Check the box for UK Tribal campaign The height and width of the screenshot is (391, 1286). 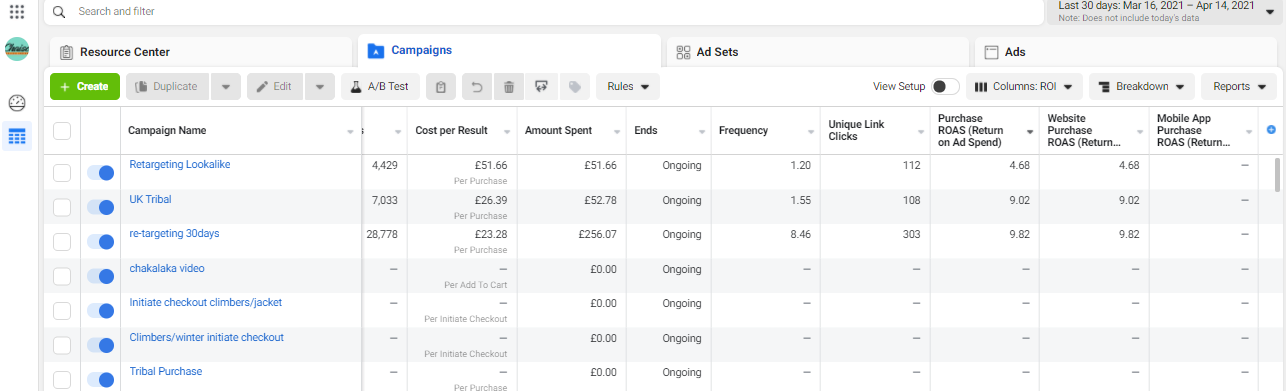(62, 208)
